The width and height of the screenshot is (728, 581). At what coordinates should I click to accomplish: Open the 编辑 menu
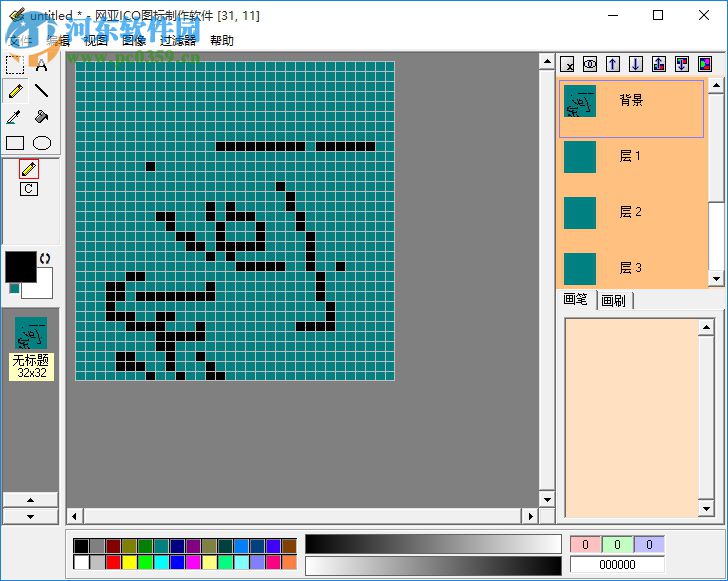point(58,41)
